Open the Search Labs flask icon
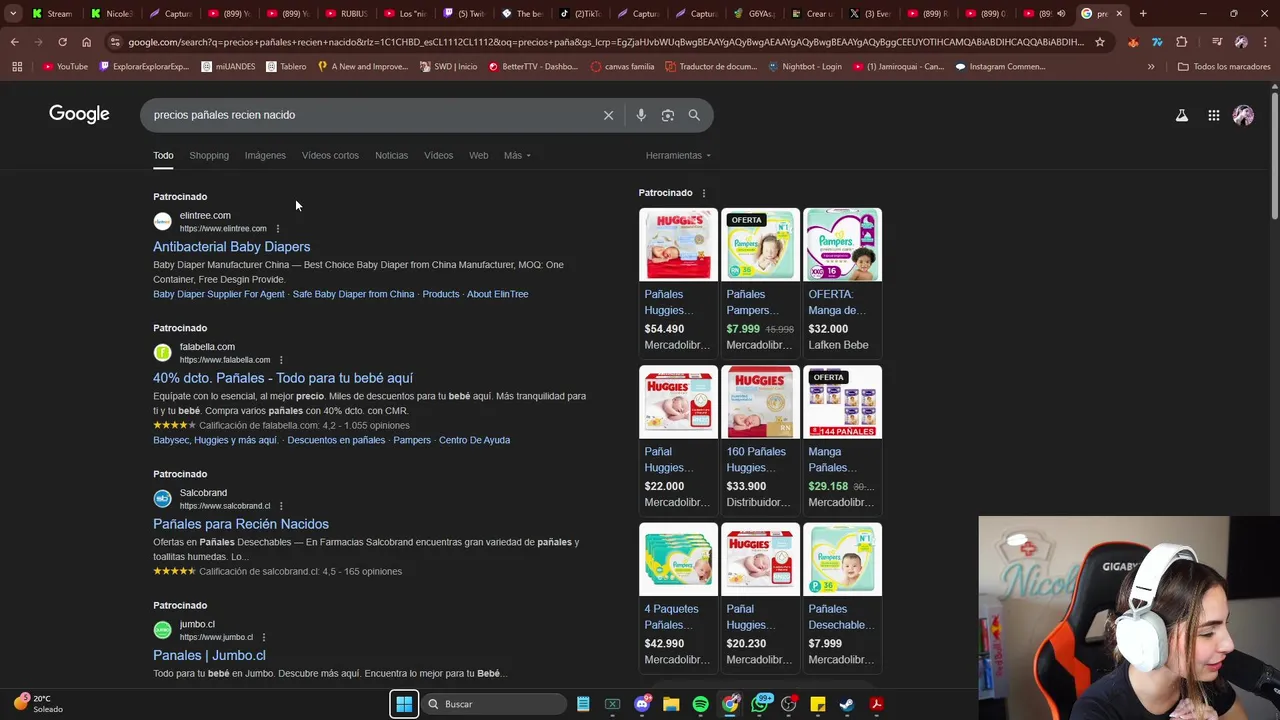Screen dimensions: 1280x720 [x=1182, y=115]
